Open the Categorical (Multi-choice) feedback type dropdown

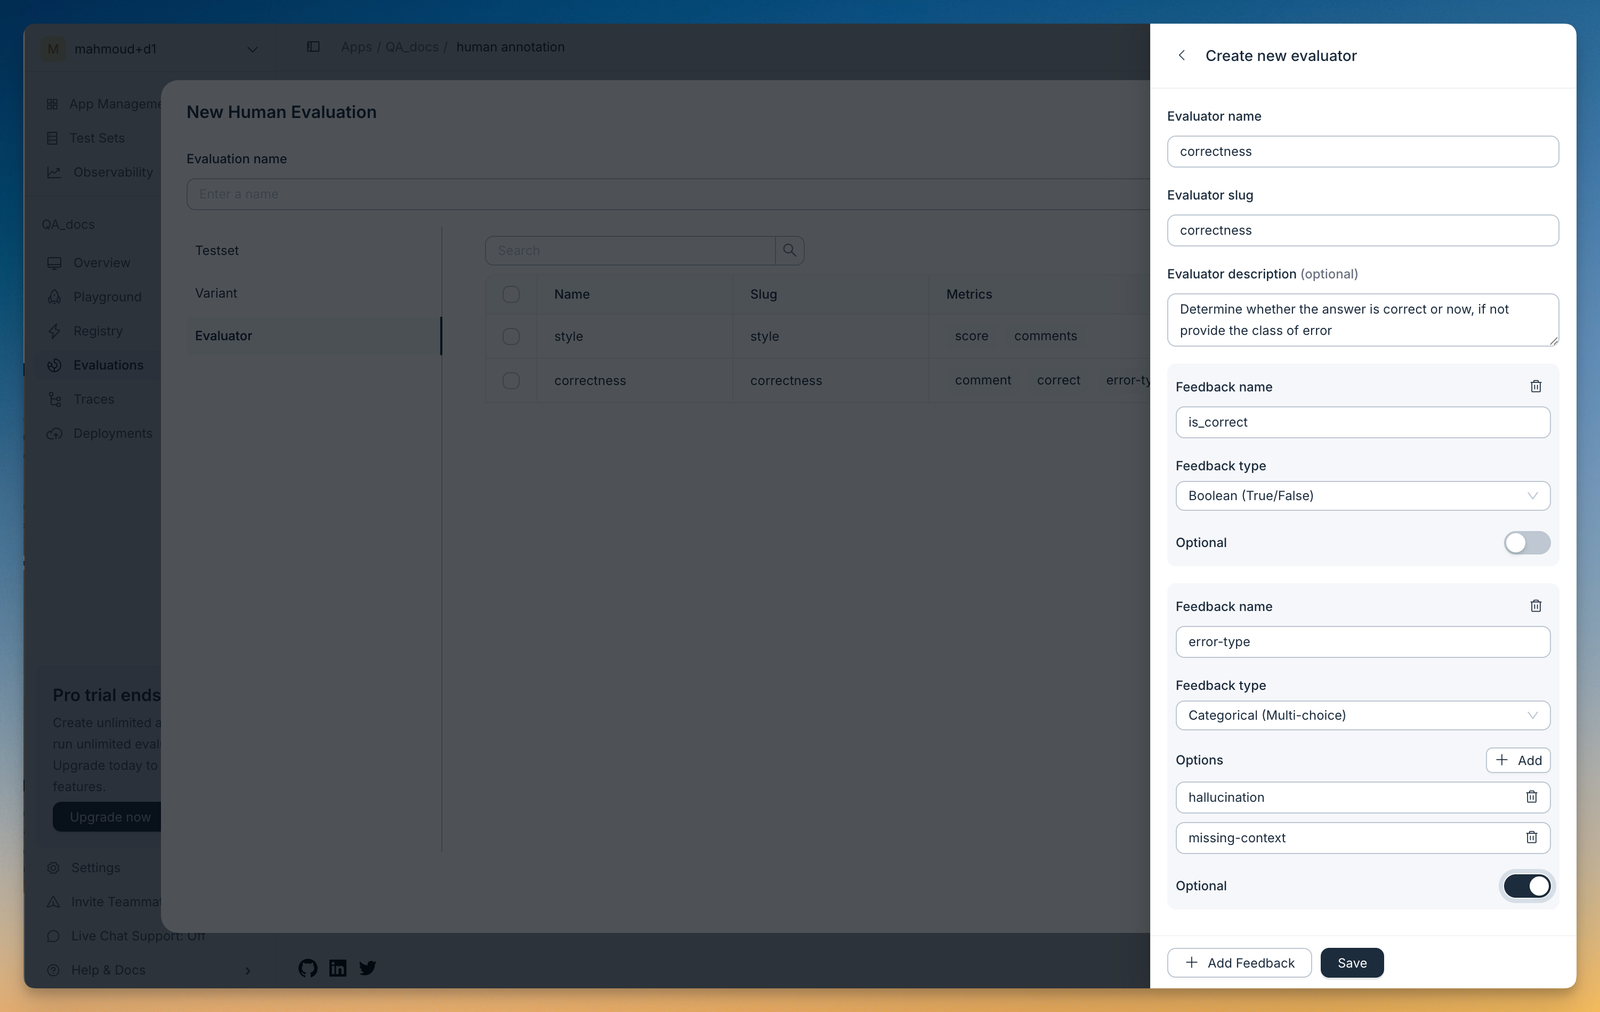click(1362, 715)
